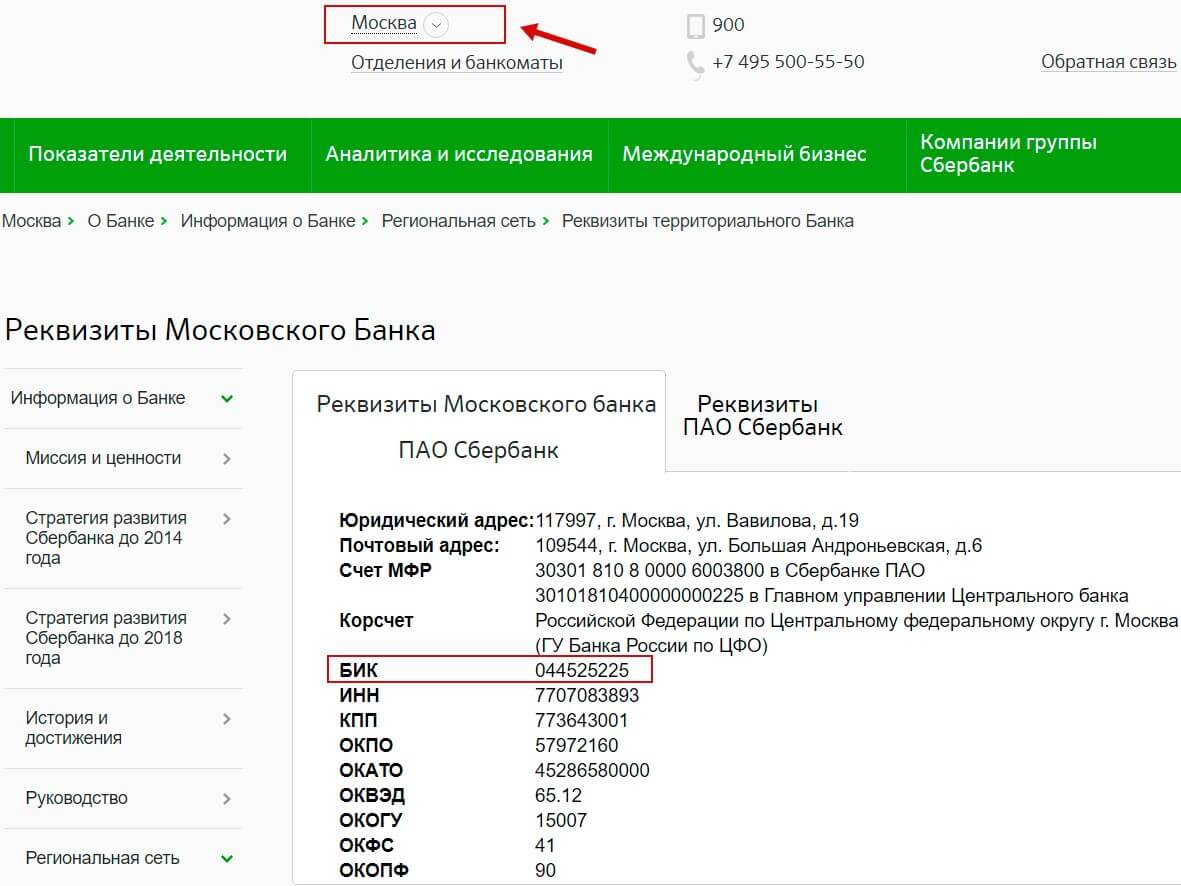Open Стратегия развития Сбербанка до 2014 года
This screenshot has width=1181, height=886.
106,538
